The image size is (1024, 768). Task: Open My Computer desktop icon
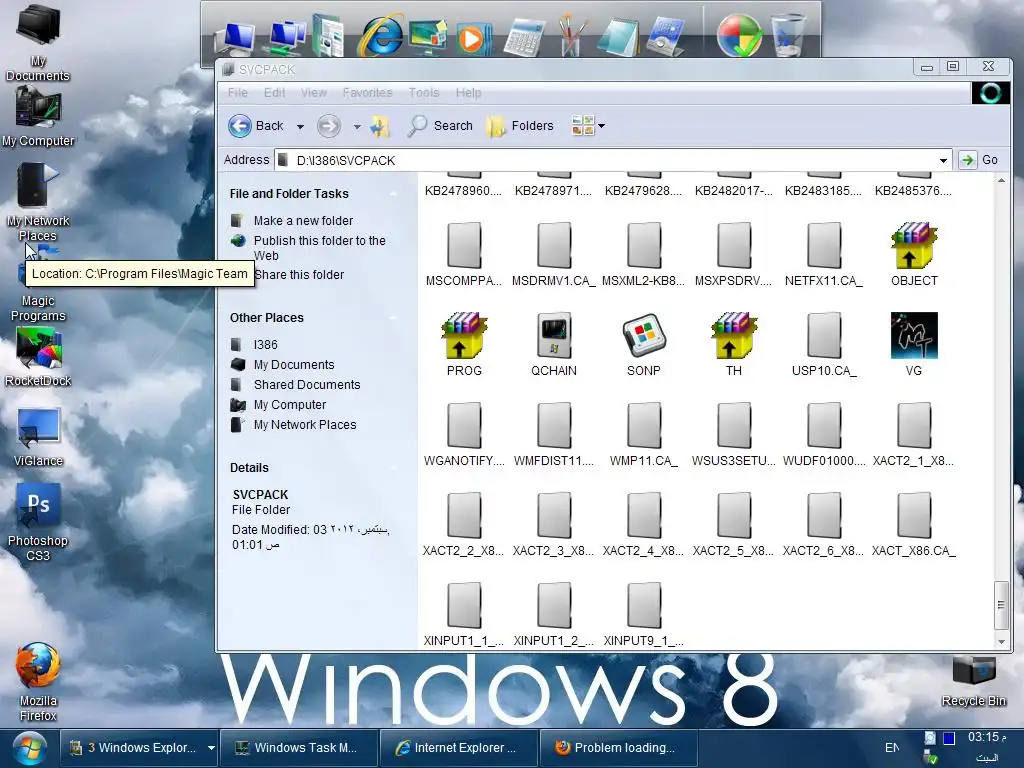[x=38, y=117]
